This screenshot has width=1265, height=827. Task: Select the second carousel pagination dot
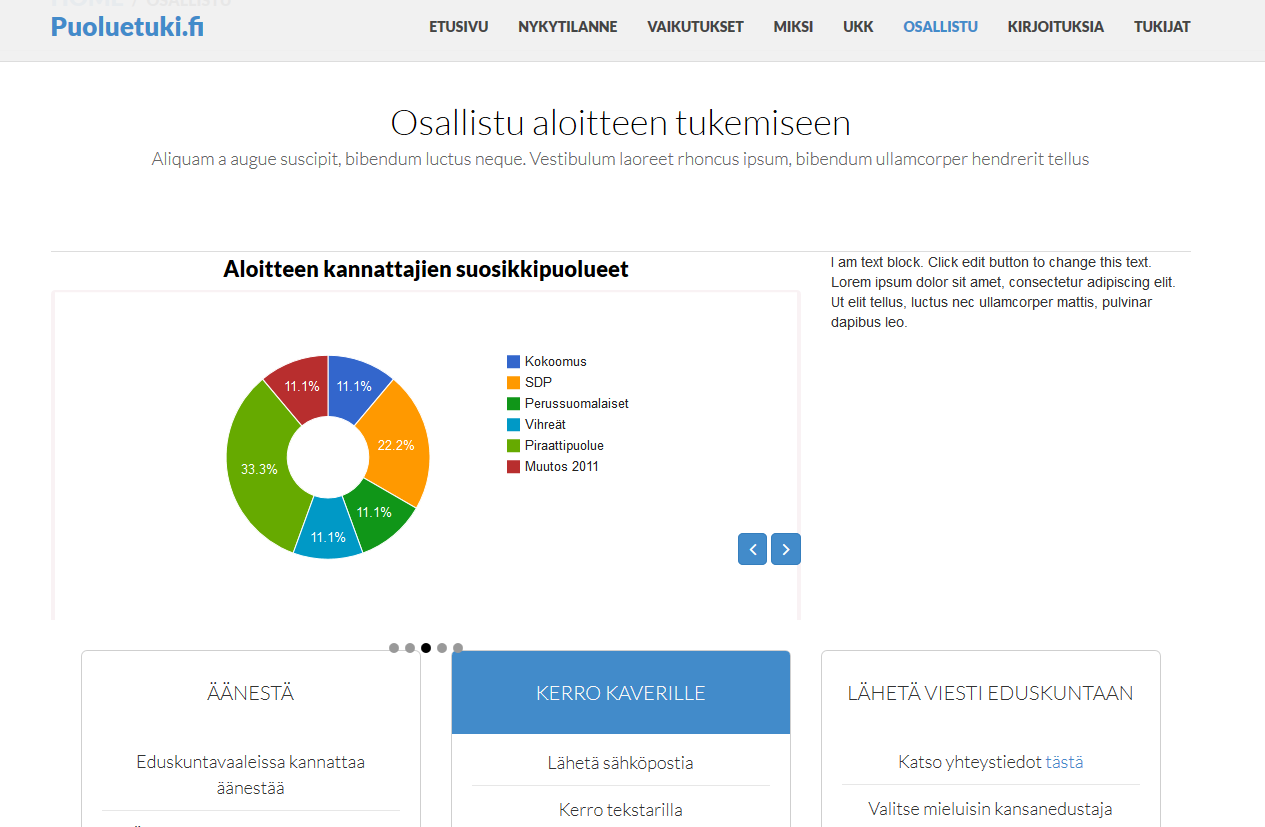(x=410, y=648)
